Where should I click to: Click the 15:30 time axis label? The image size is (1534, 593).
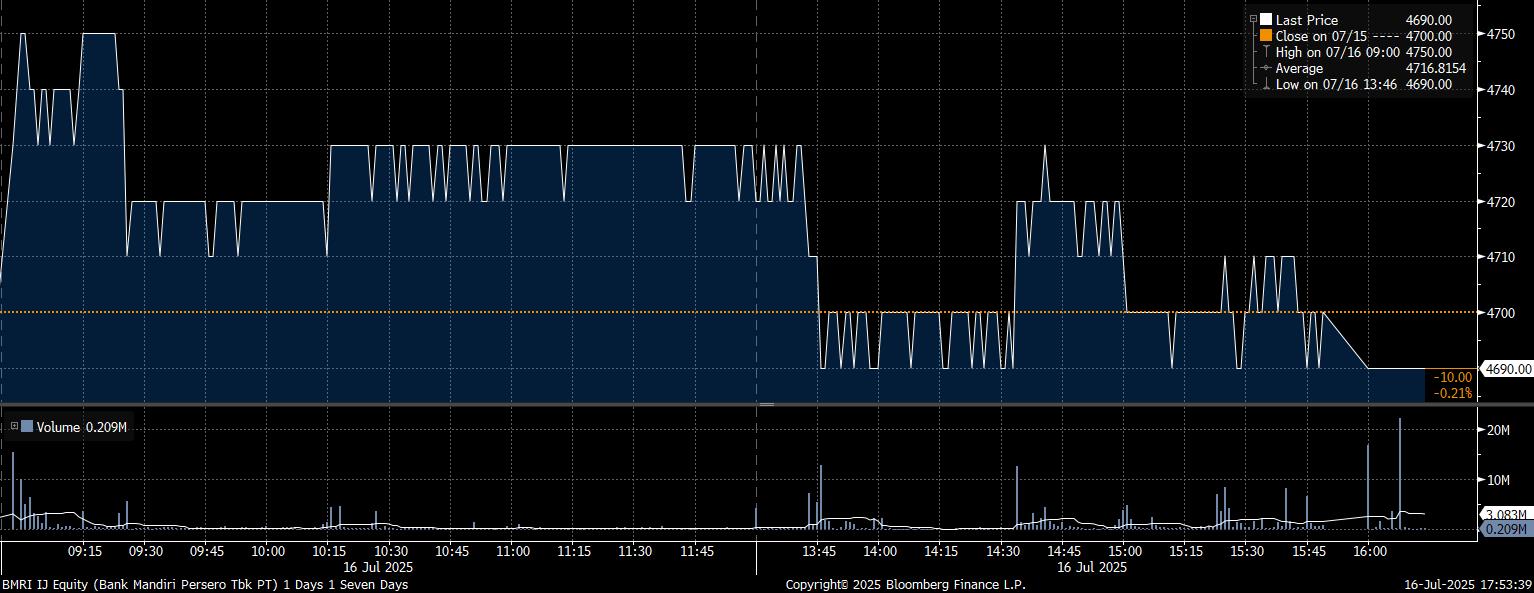[1247, 551]
